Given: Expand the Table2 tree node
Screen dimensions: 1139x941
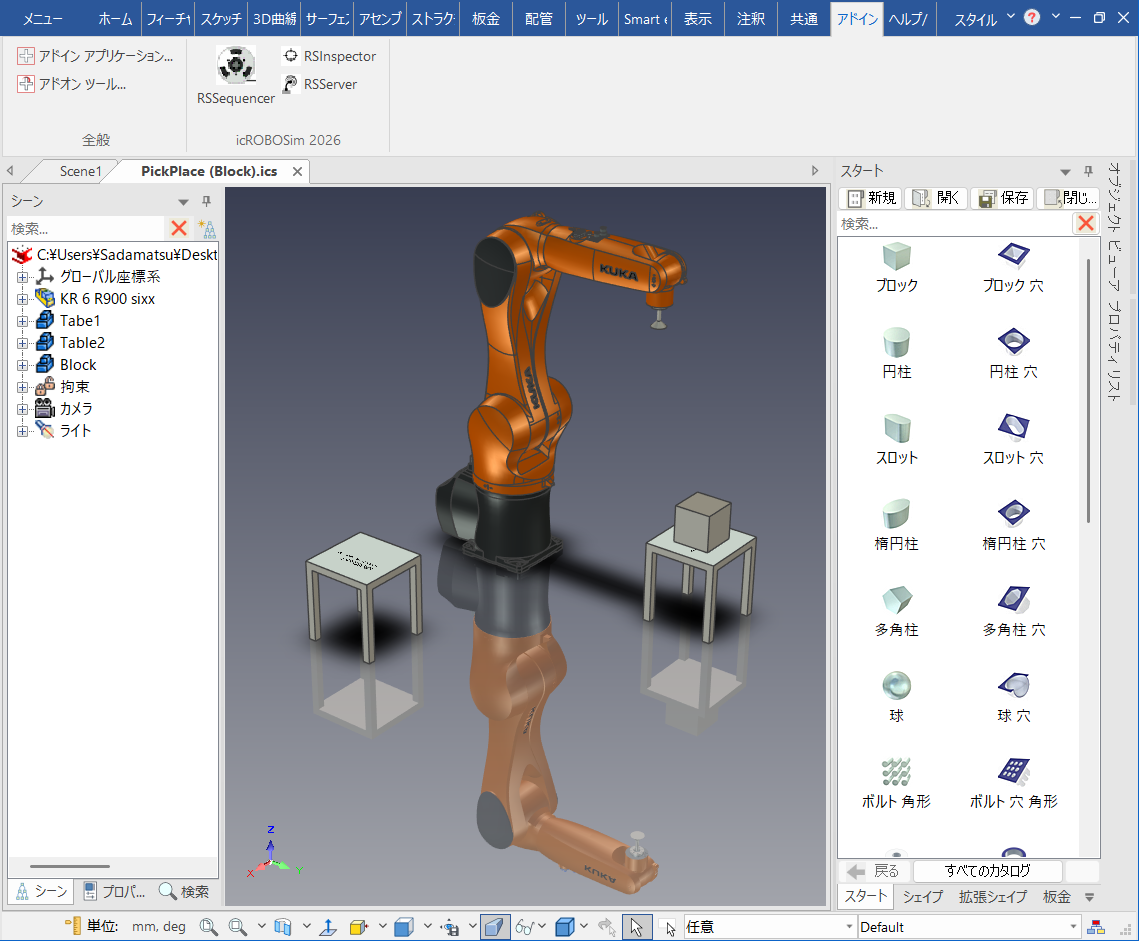Looking at the screenshot, I should tap(23, 343).
